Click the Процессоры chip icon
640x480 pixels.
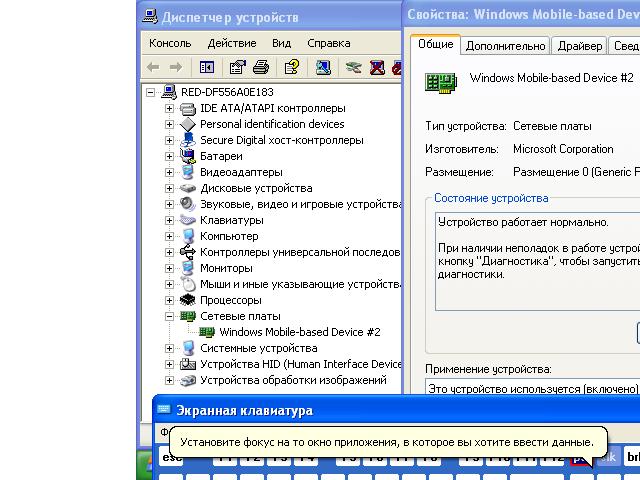pos(188,300)
